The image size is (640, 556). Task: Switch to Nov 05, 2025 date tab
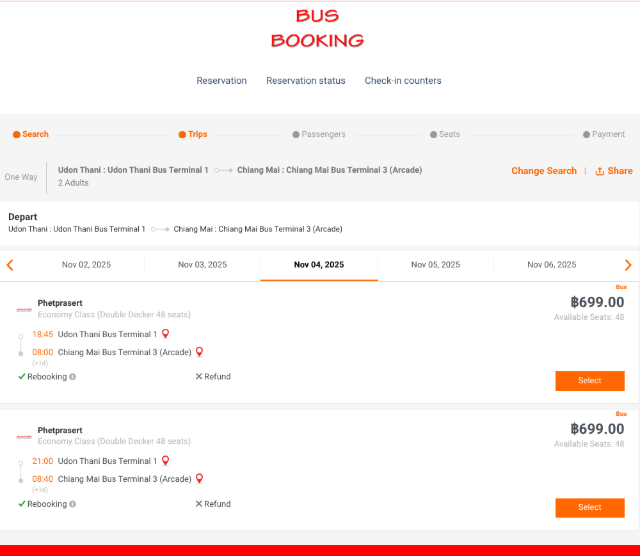point(435,265)
